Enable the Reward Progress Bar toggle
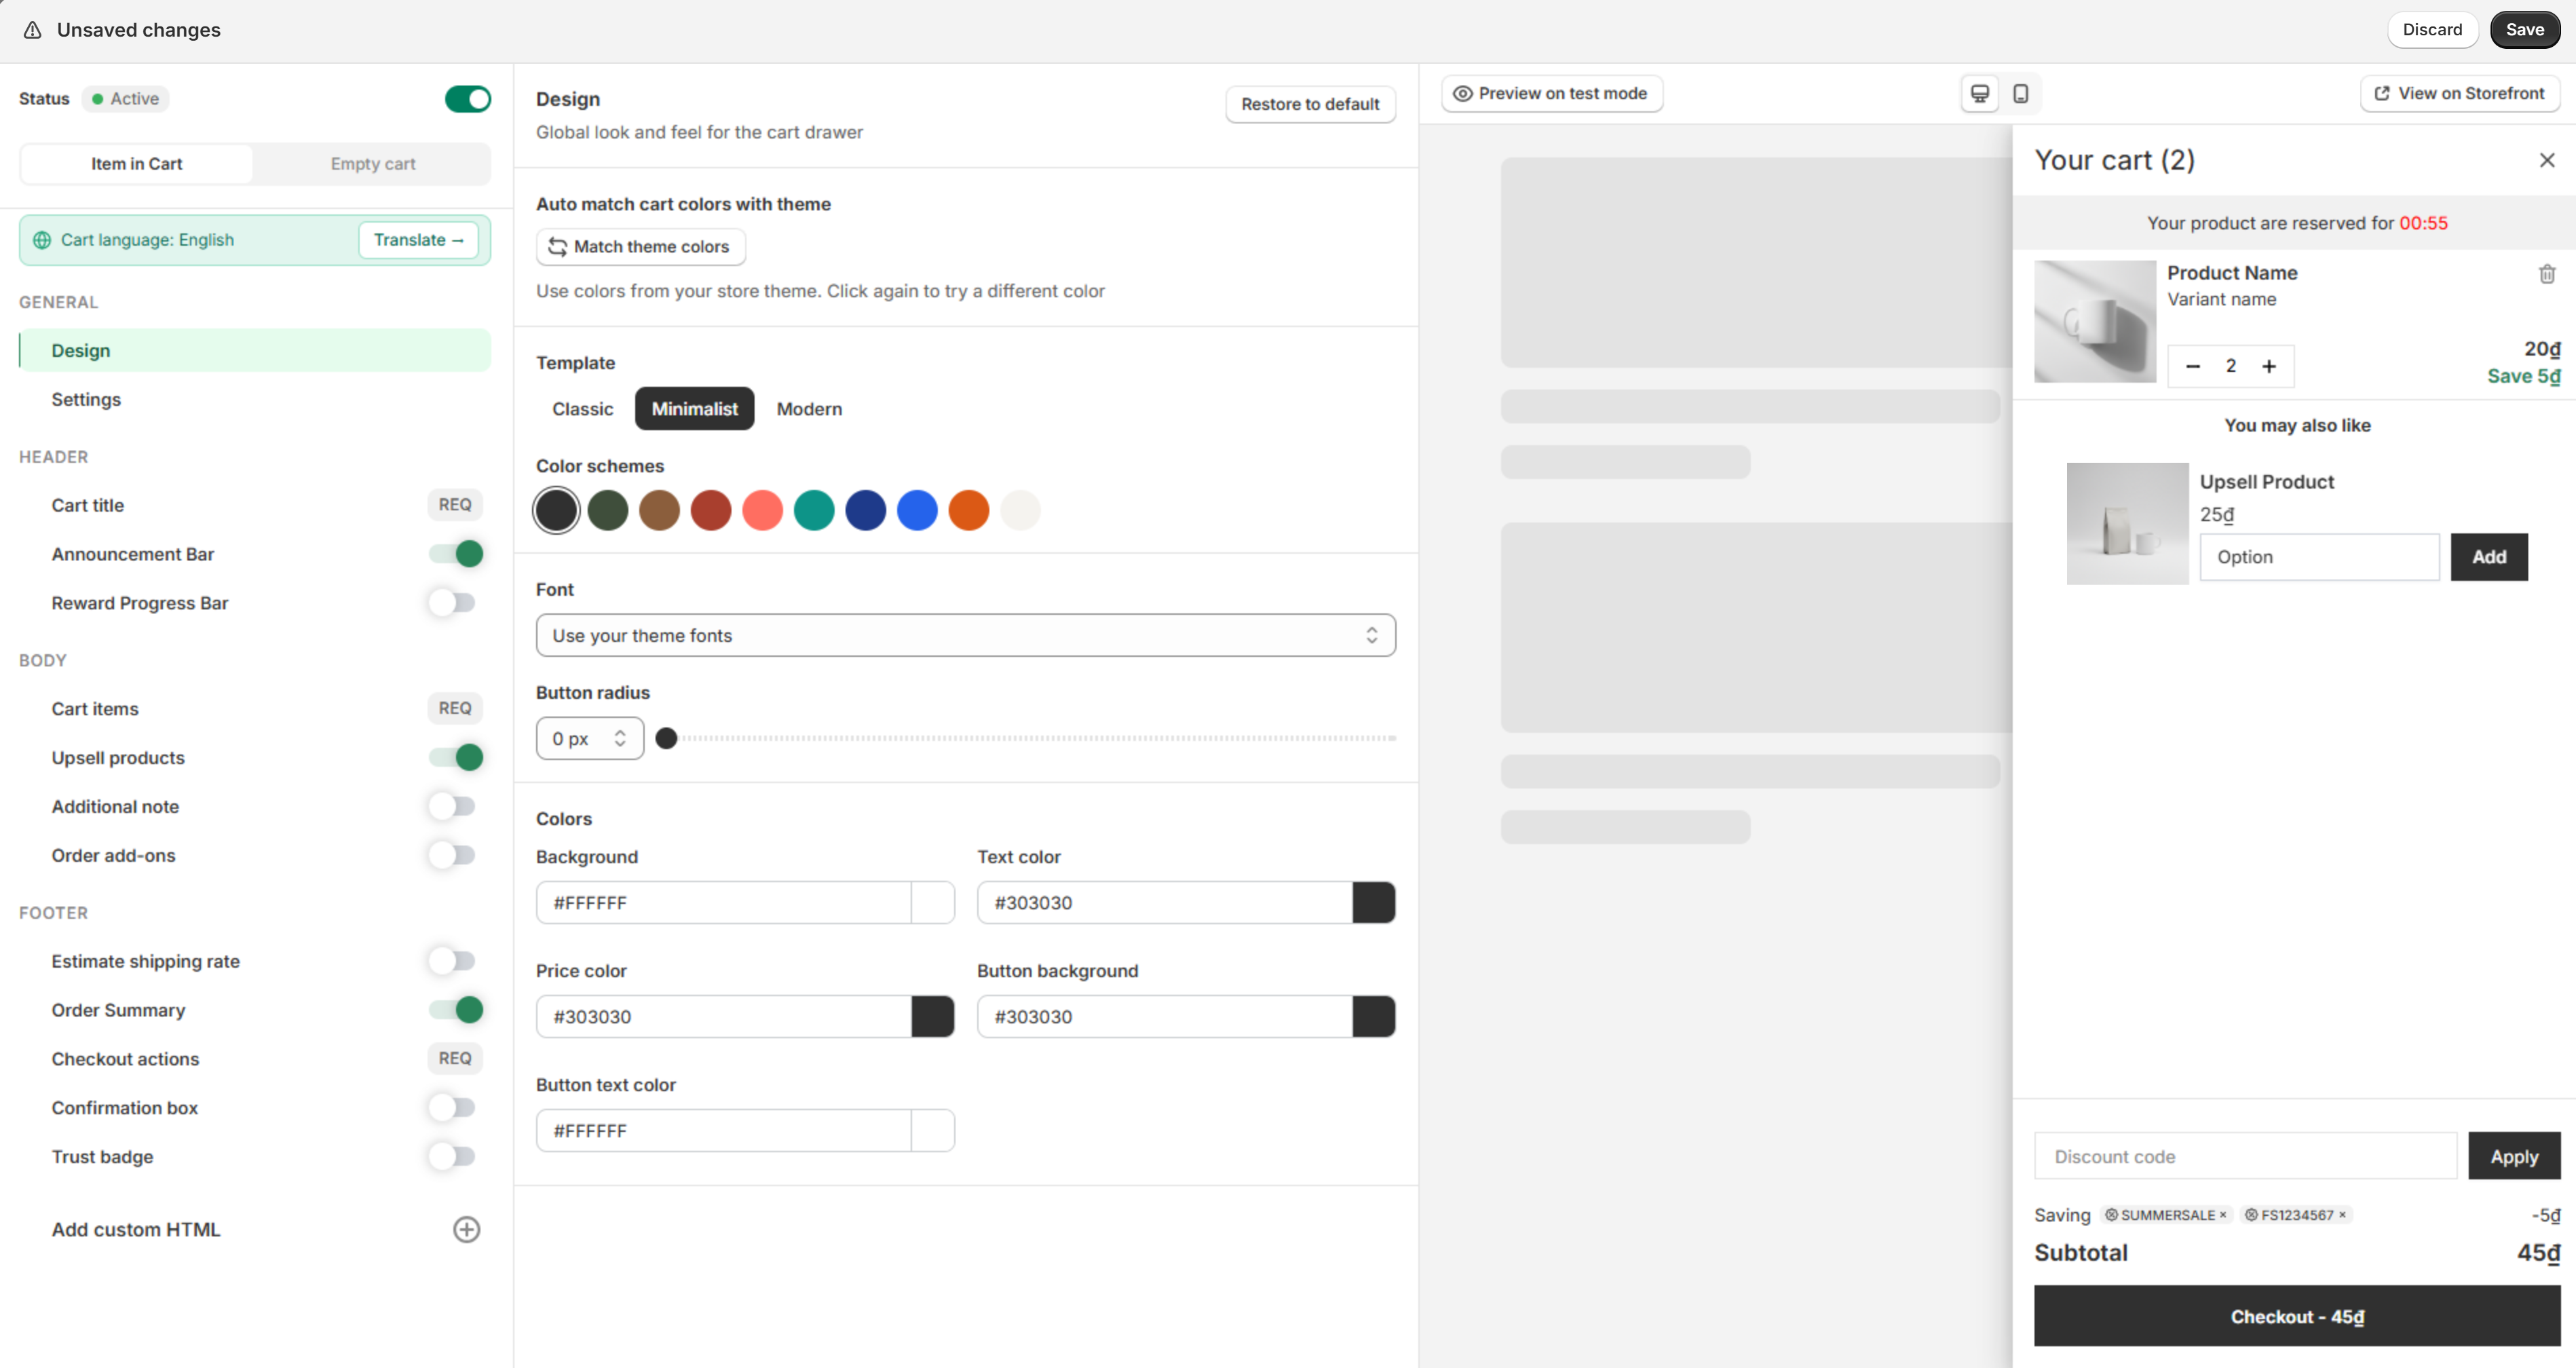Viewport: 2576px width, 1368px height. (452, 603)
